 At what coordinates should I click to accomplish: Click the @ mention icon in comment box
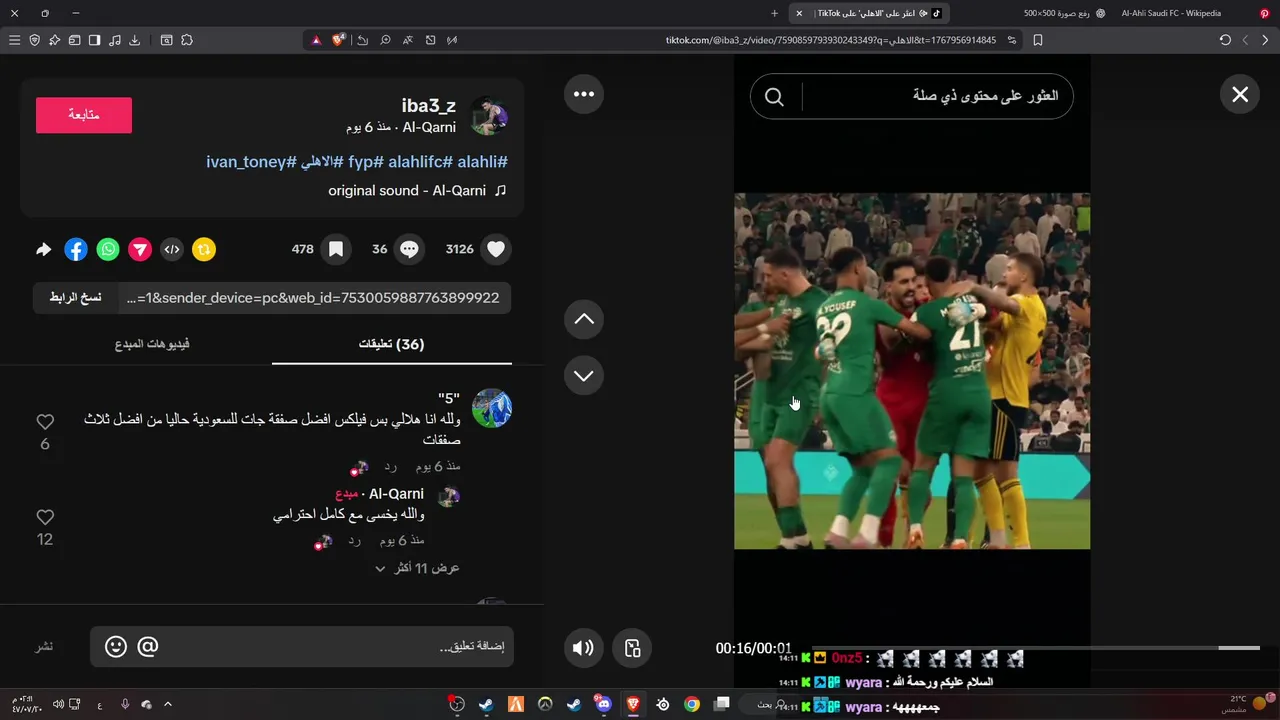tap(148, 647)
